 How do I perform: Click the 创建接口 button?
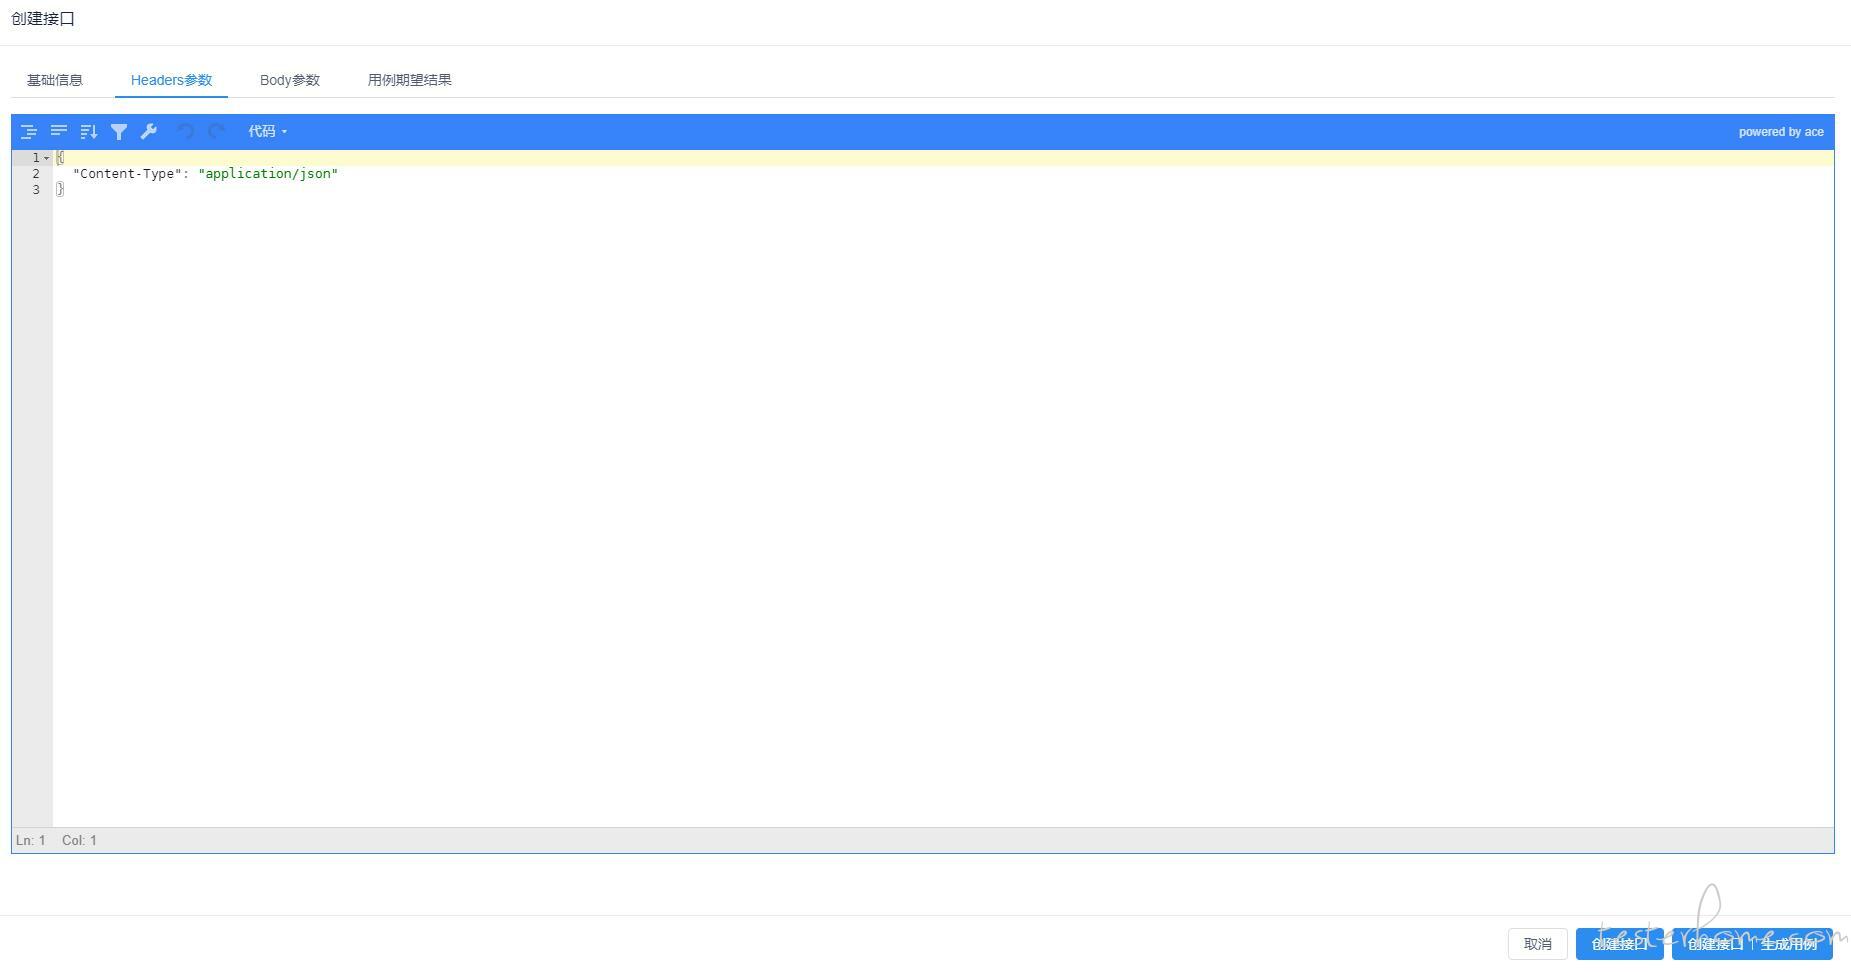[1620, 944]
